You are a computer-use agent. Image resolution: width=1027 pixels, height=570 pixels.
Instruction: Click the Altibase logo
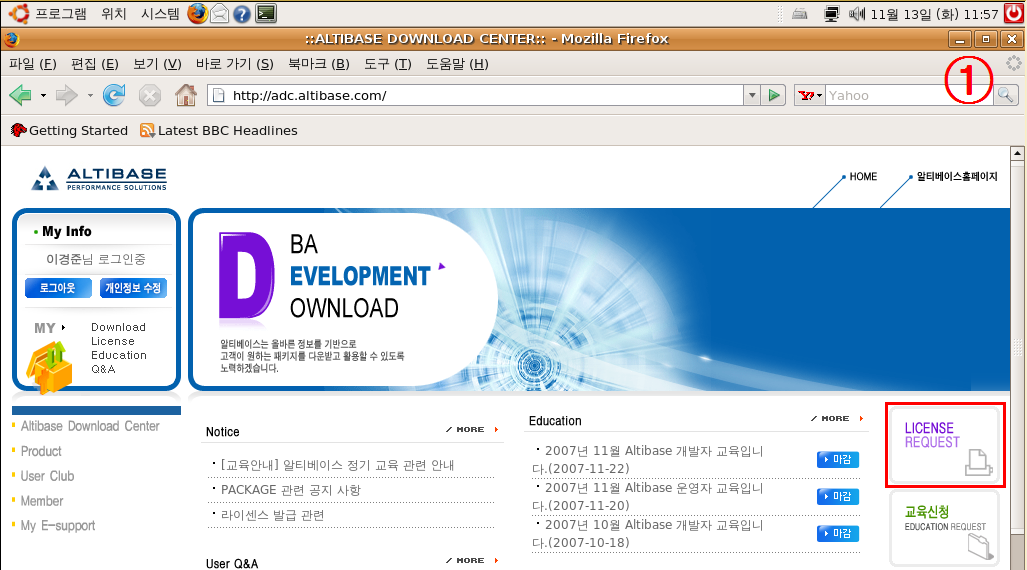(x=99, y=178)
